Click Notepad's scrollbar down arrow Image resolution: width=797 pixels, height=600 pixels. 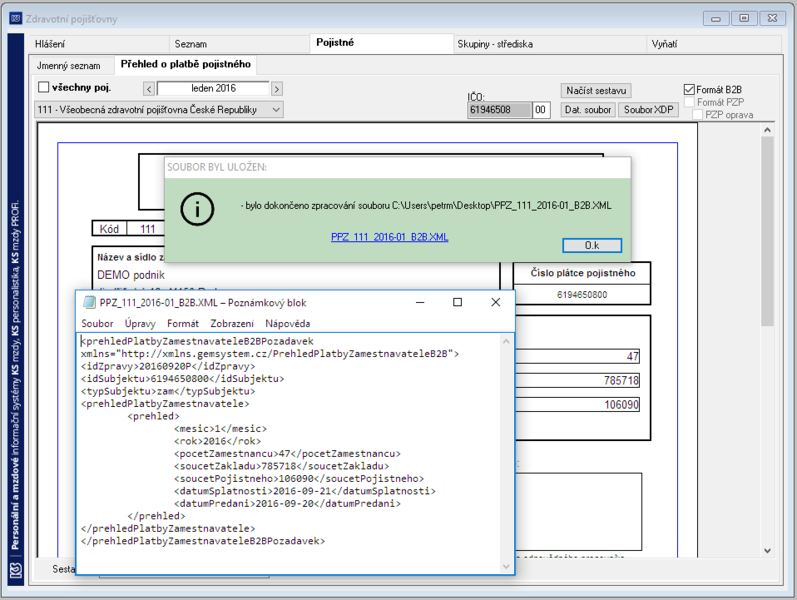(x=506, y=566)
